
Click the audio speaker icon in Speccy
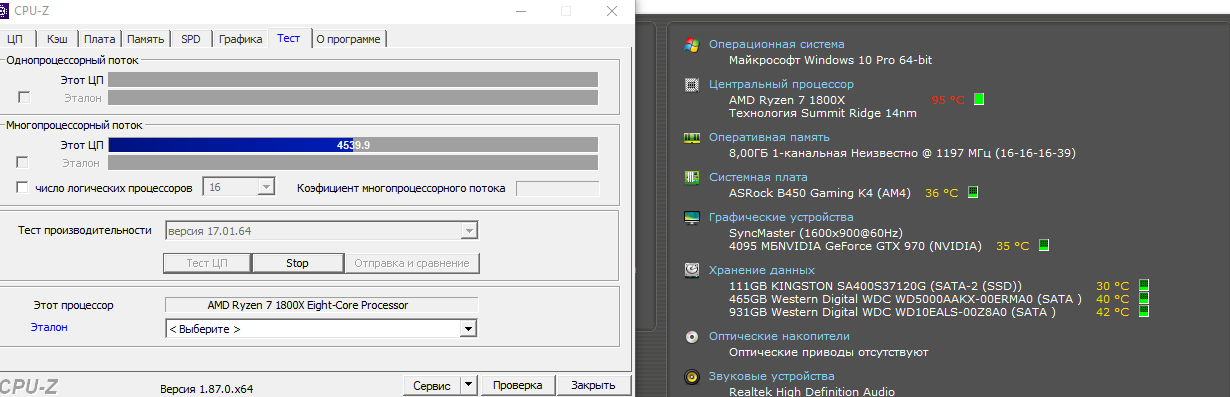(x=691, y=377)
